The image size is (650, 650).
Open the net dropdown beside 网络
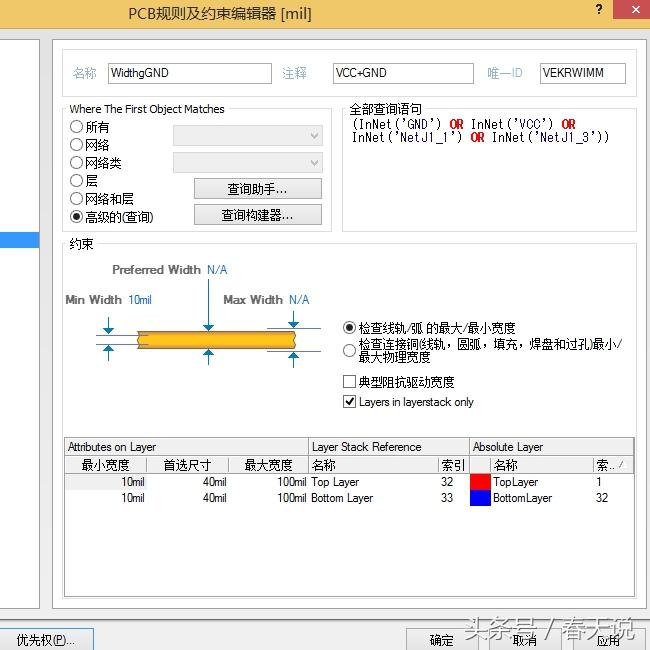(x=248, y=136)
